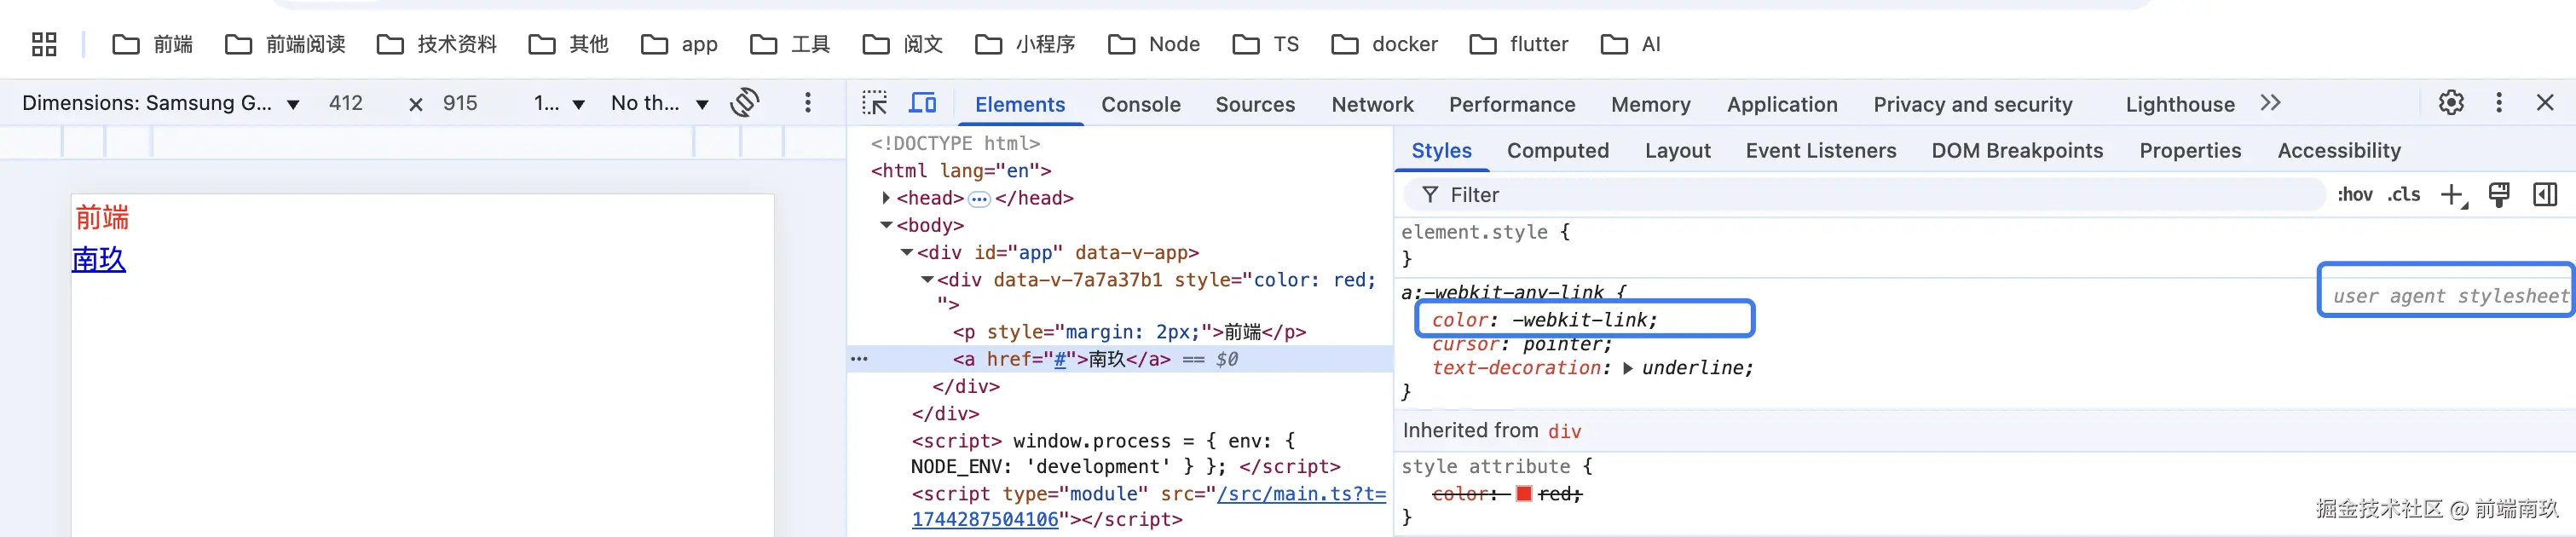Show more DevTools tabs chevron
The width and height of the screenshot is (2576, 537).
(2270, 103)
